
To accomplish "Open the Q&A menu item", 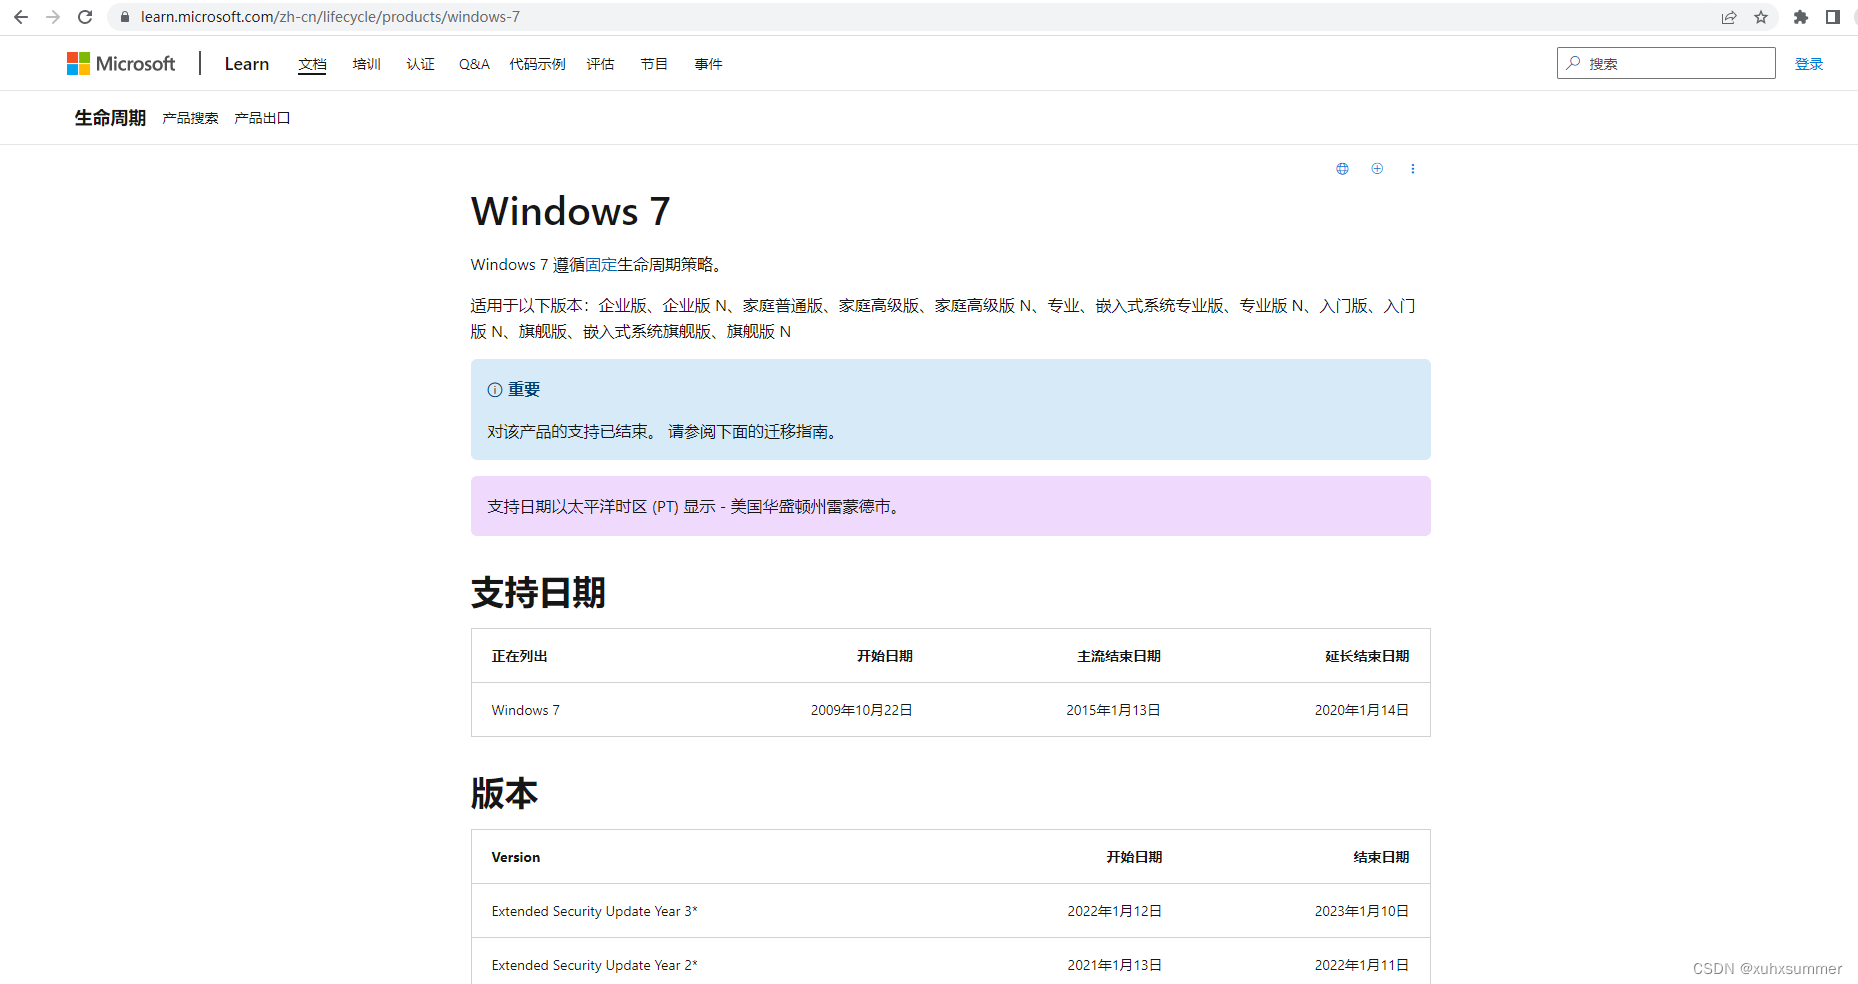I will [x=474, y=64].
